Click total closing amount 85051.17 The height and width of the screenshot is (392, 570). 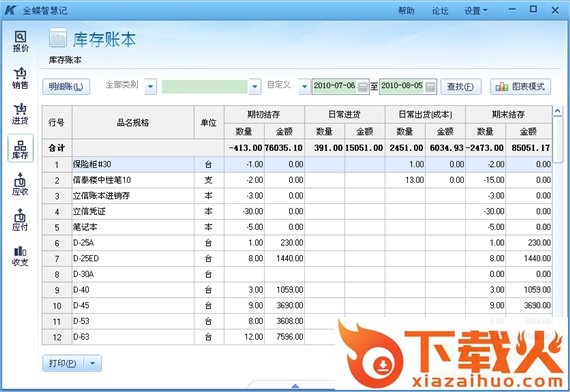pos(530,148)
